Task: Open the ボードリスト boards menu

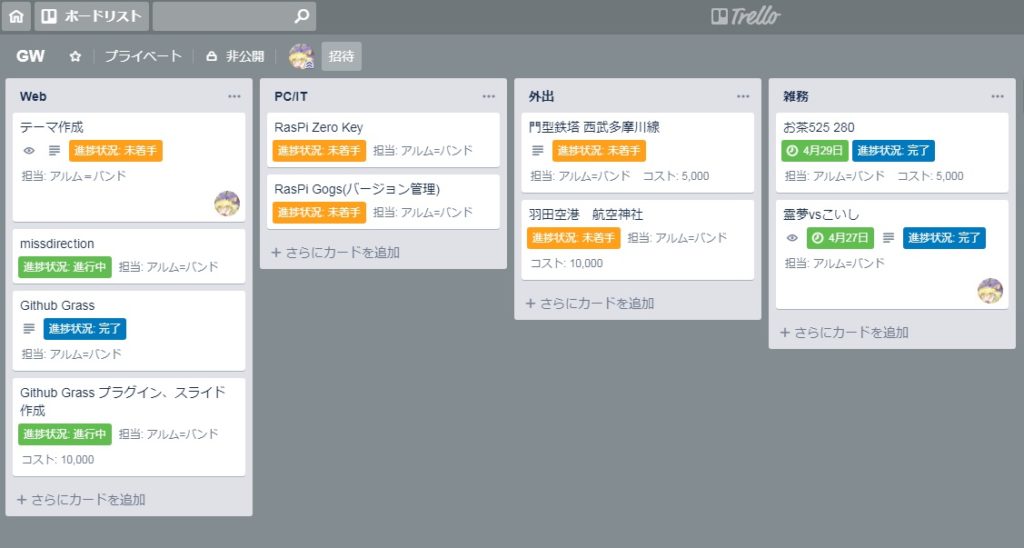Action: [91, 16]
